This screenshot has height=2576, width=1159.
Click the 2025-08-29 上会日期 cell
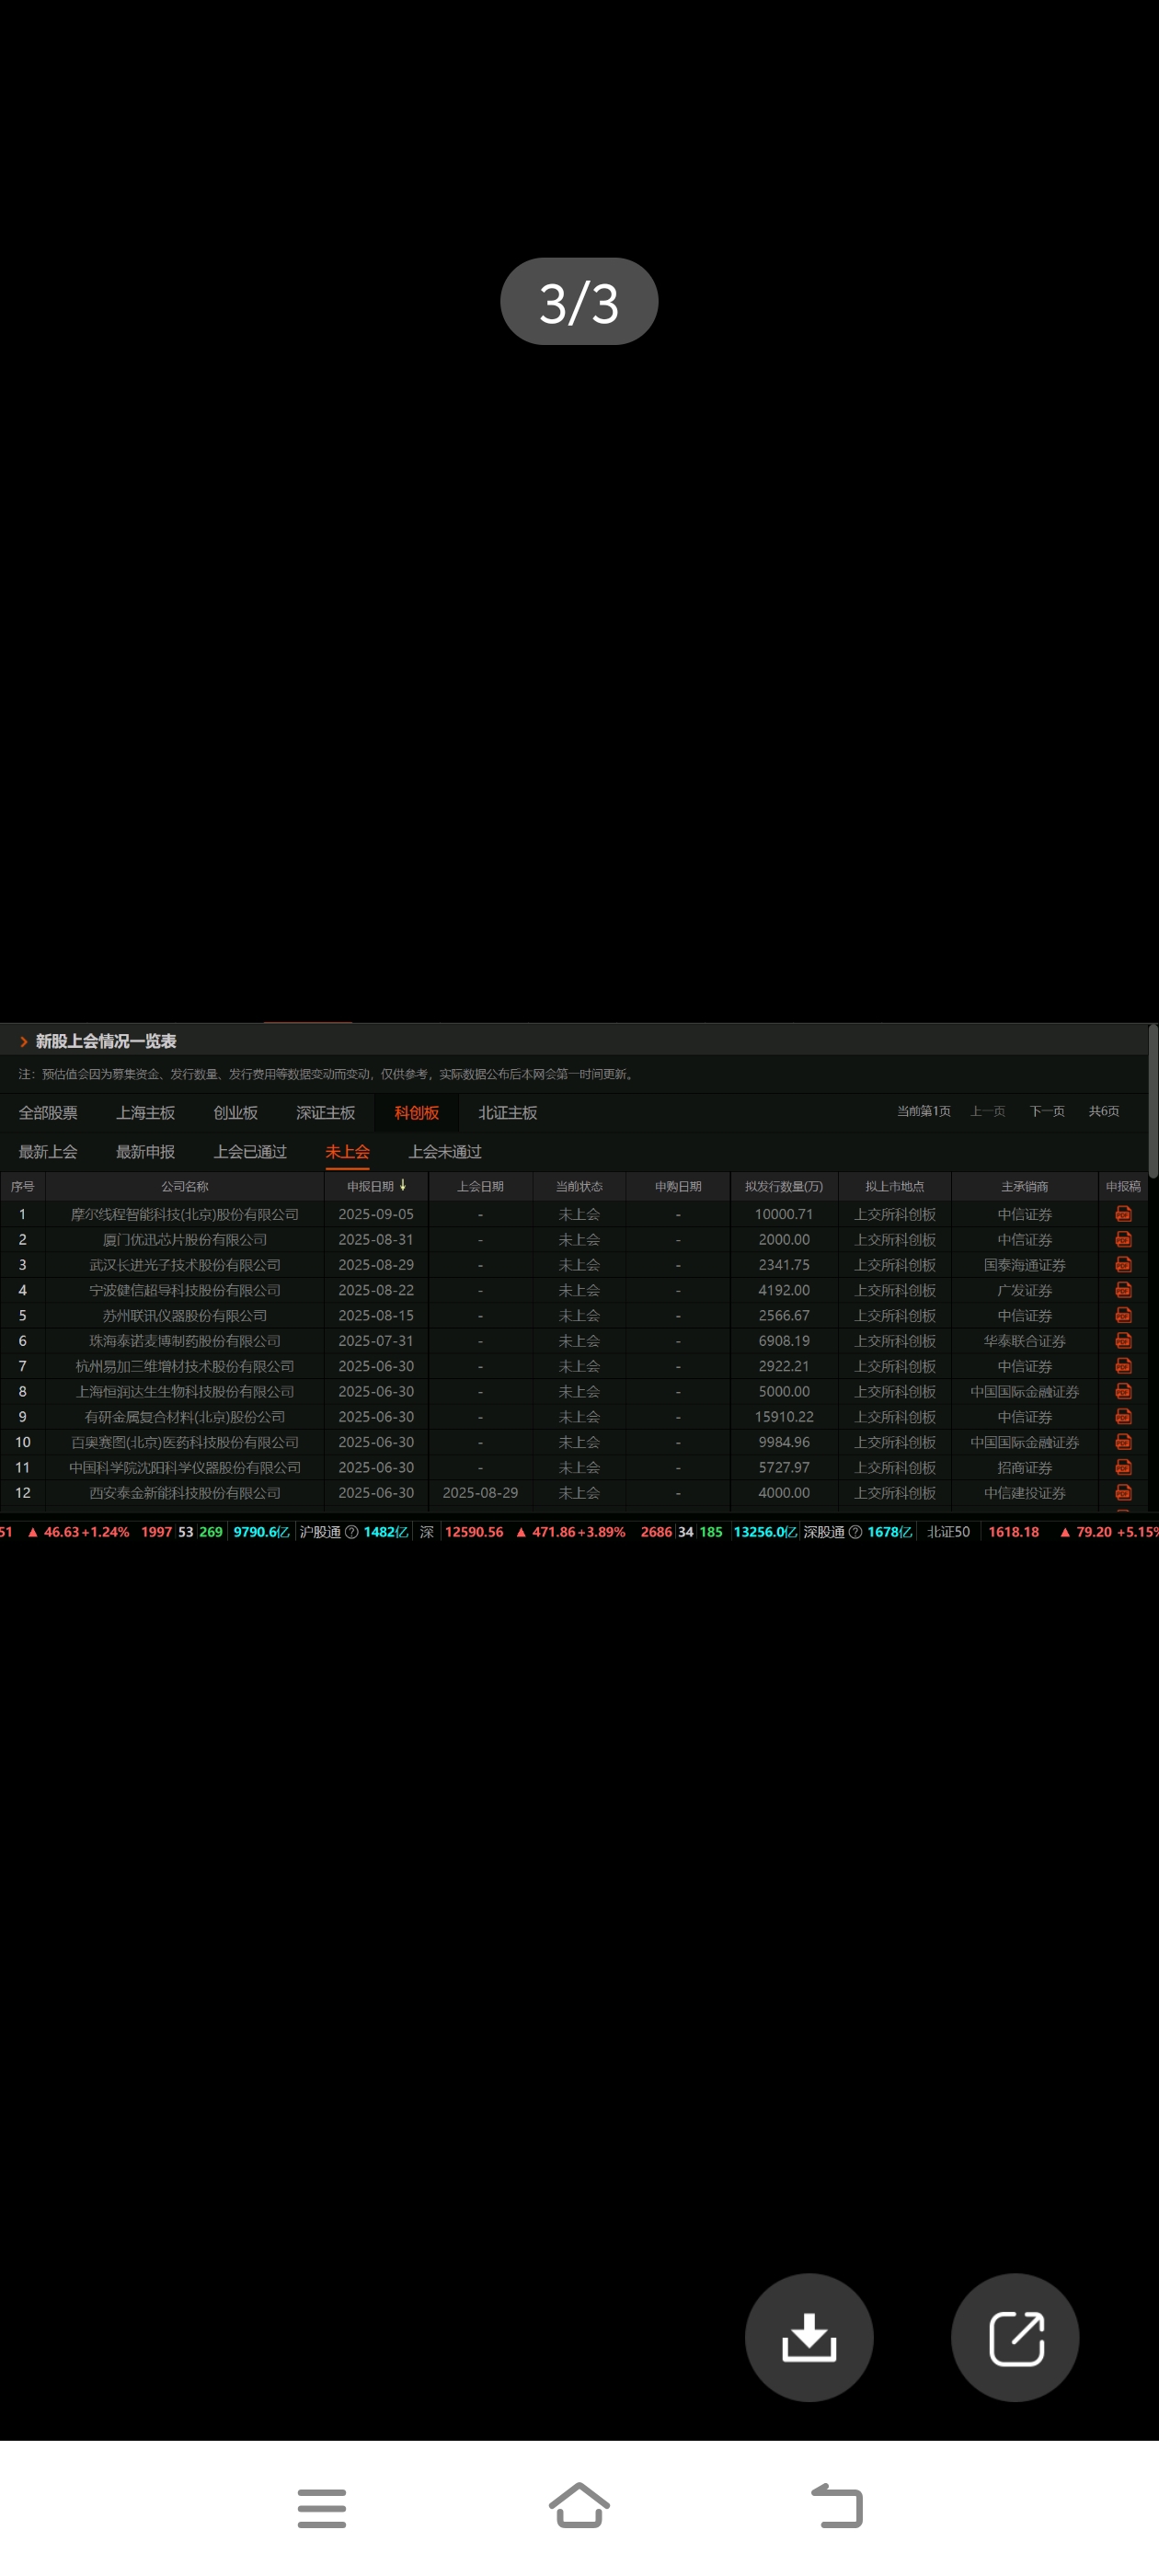[x=480, y=1493]
